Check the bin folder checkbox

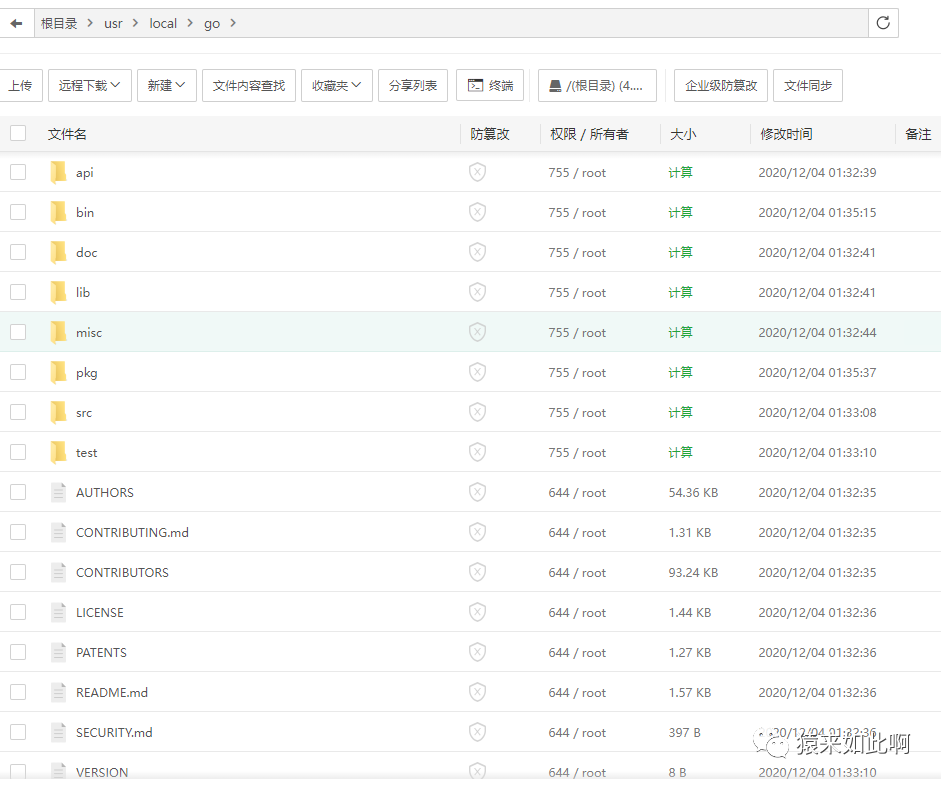[x=18, y=212]
